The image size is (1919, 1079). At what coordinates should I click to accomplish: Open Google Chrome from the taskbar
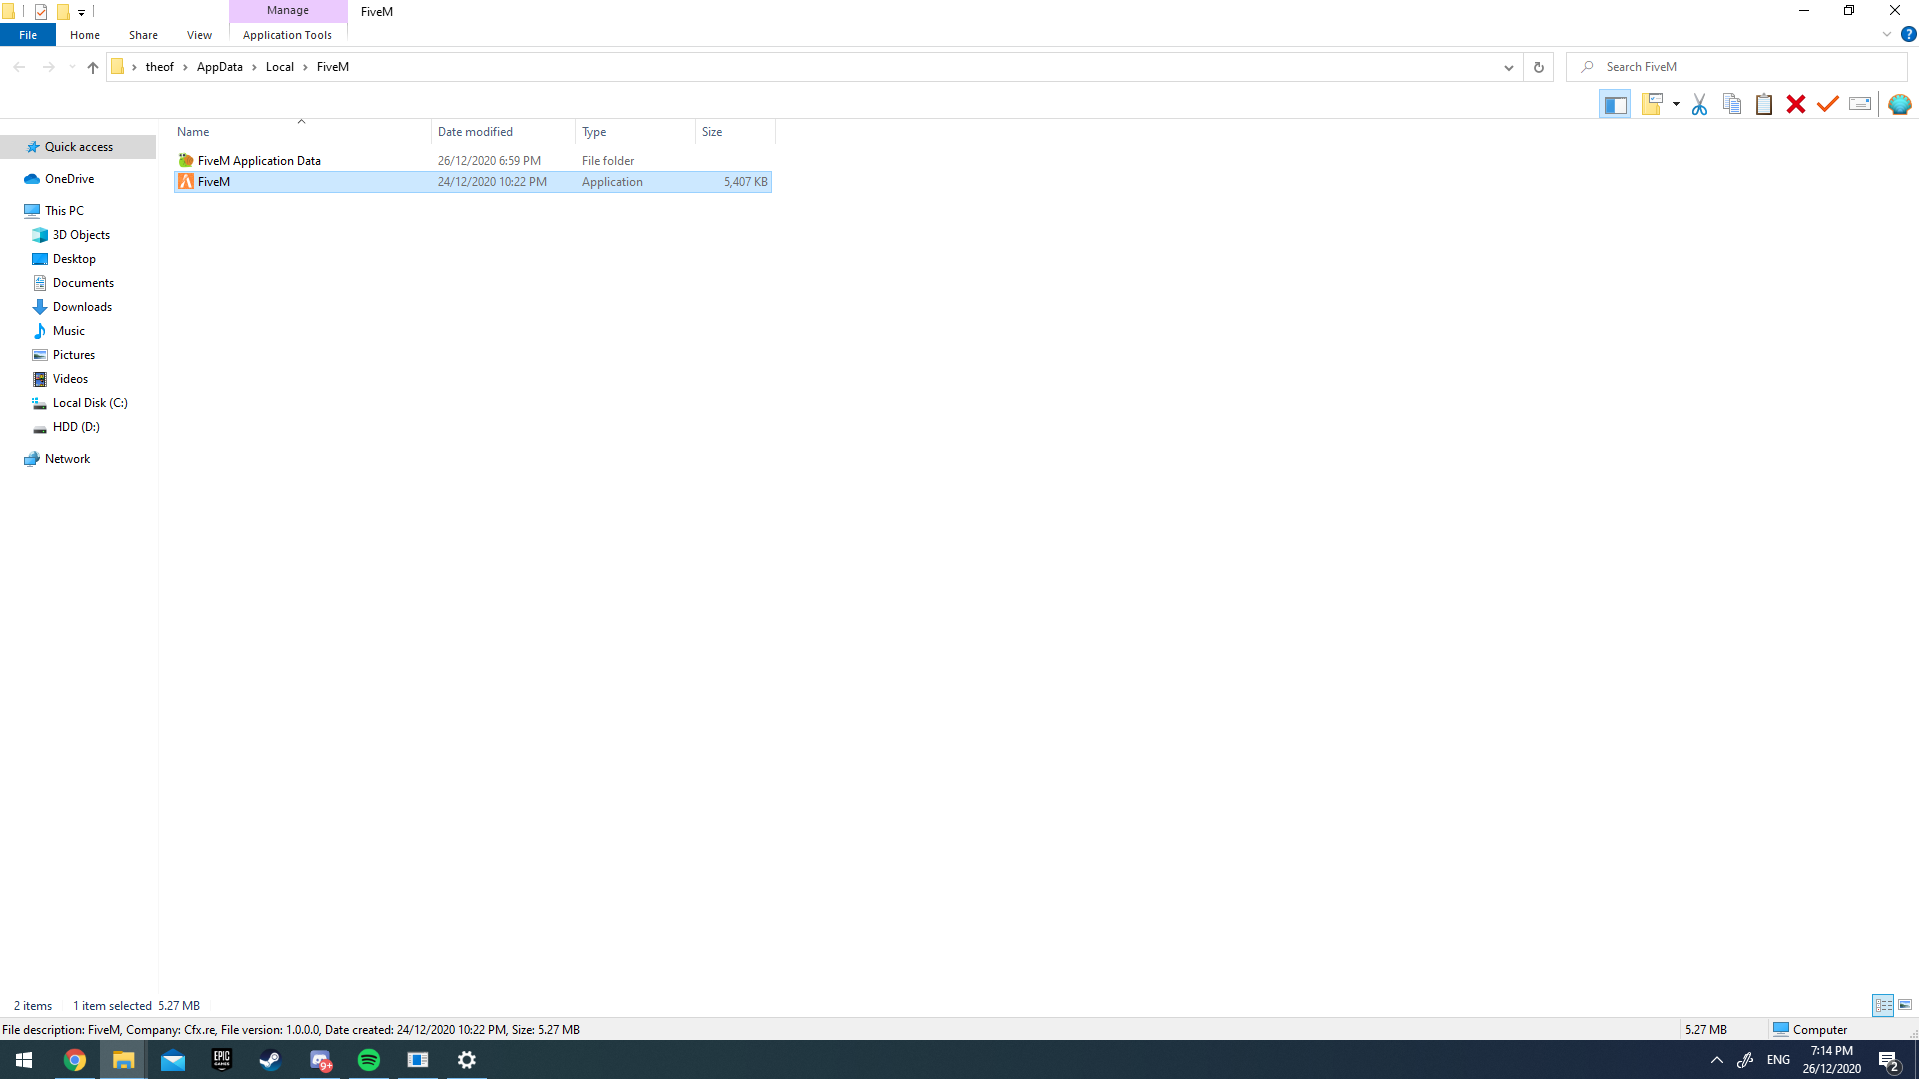[x=75, y=1060]
